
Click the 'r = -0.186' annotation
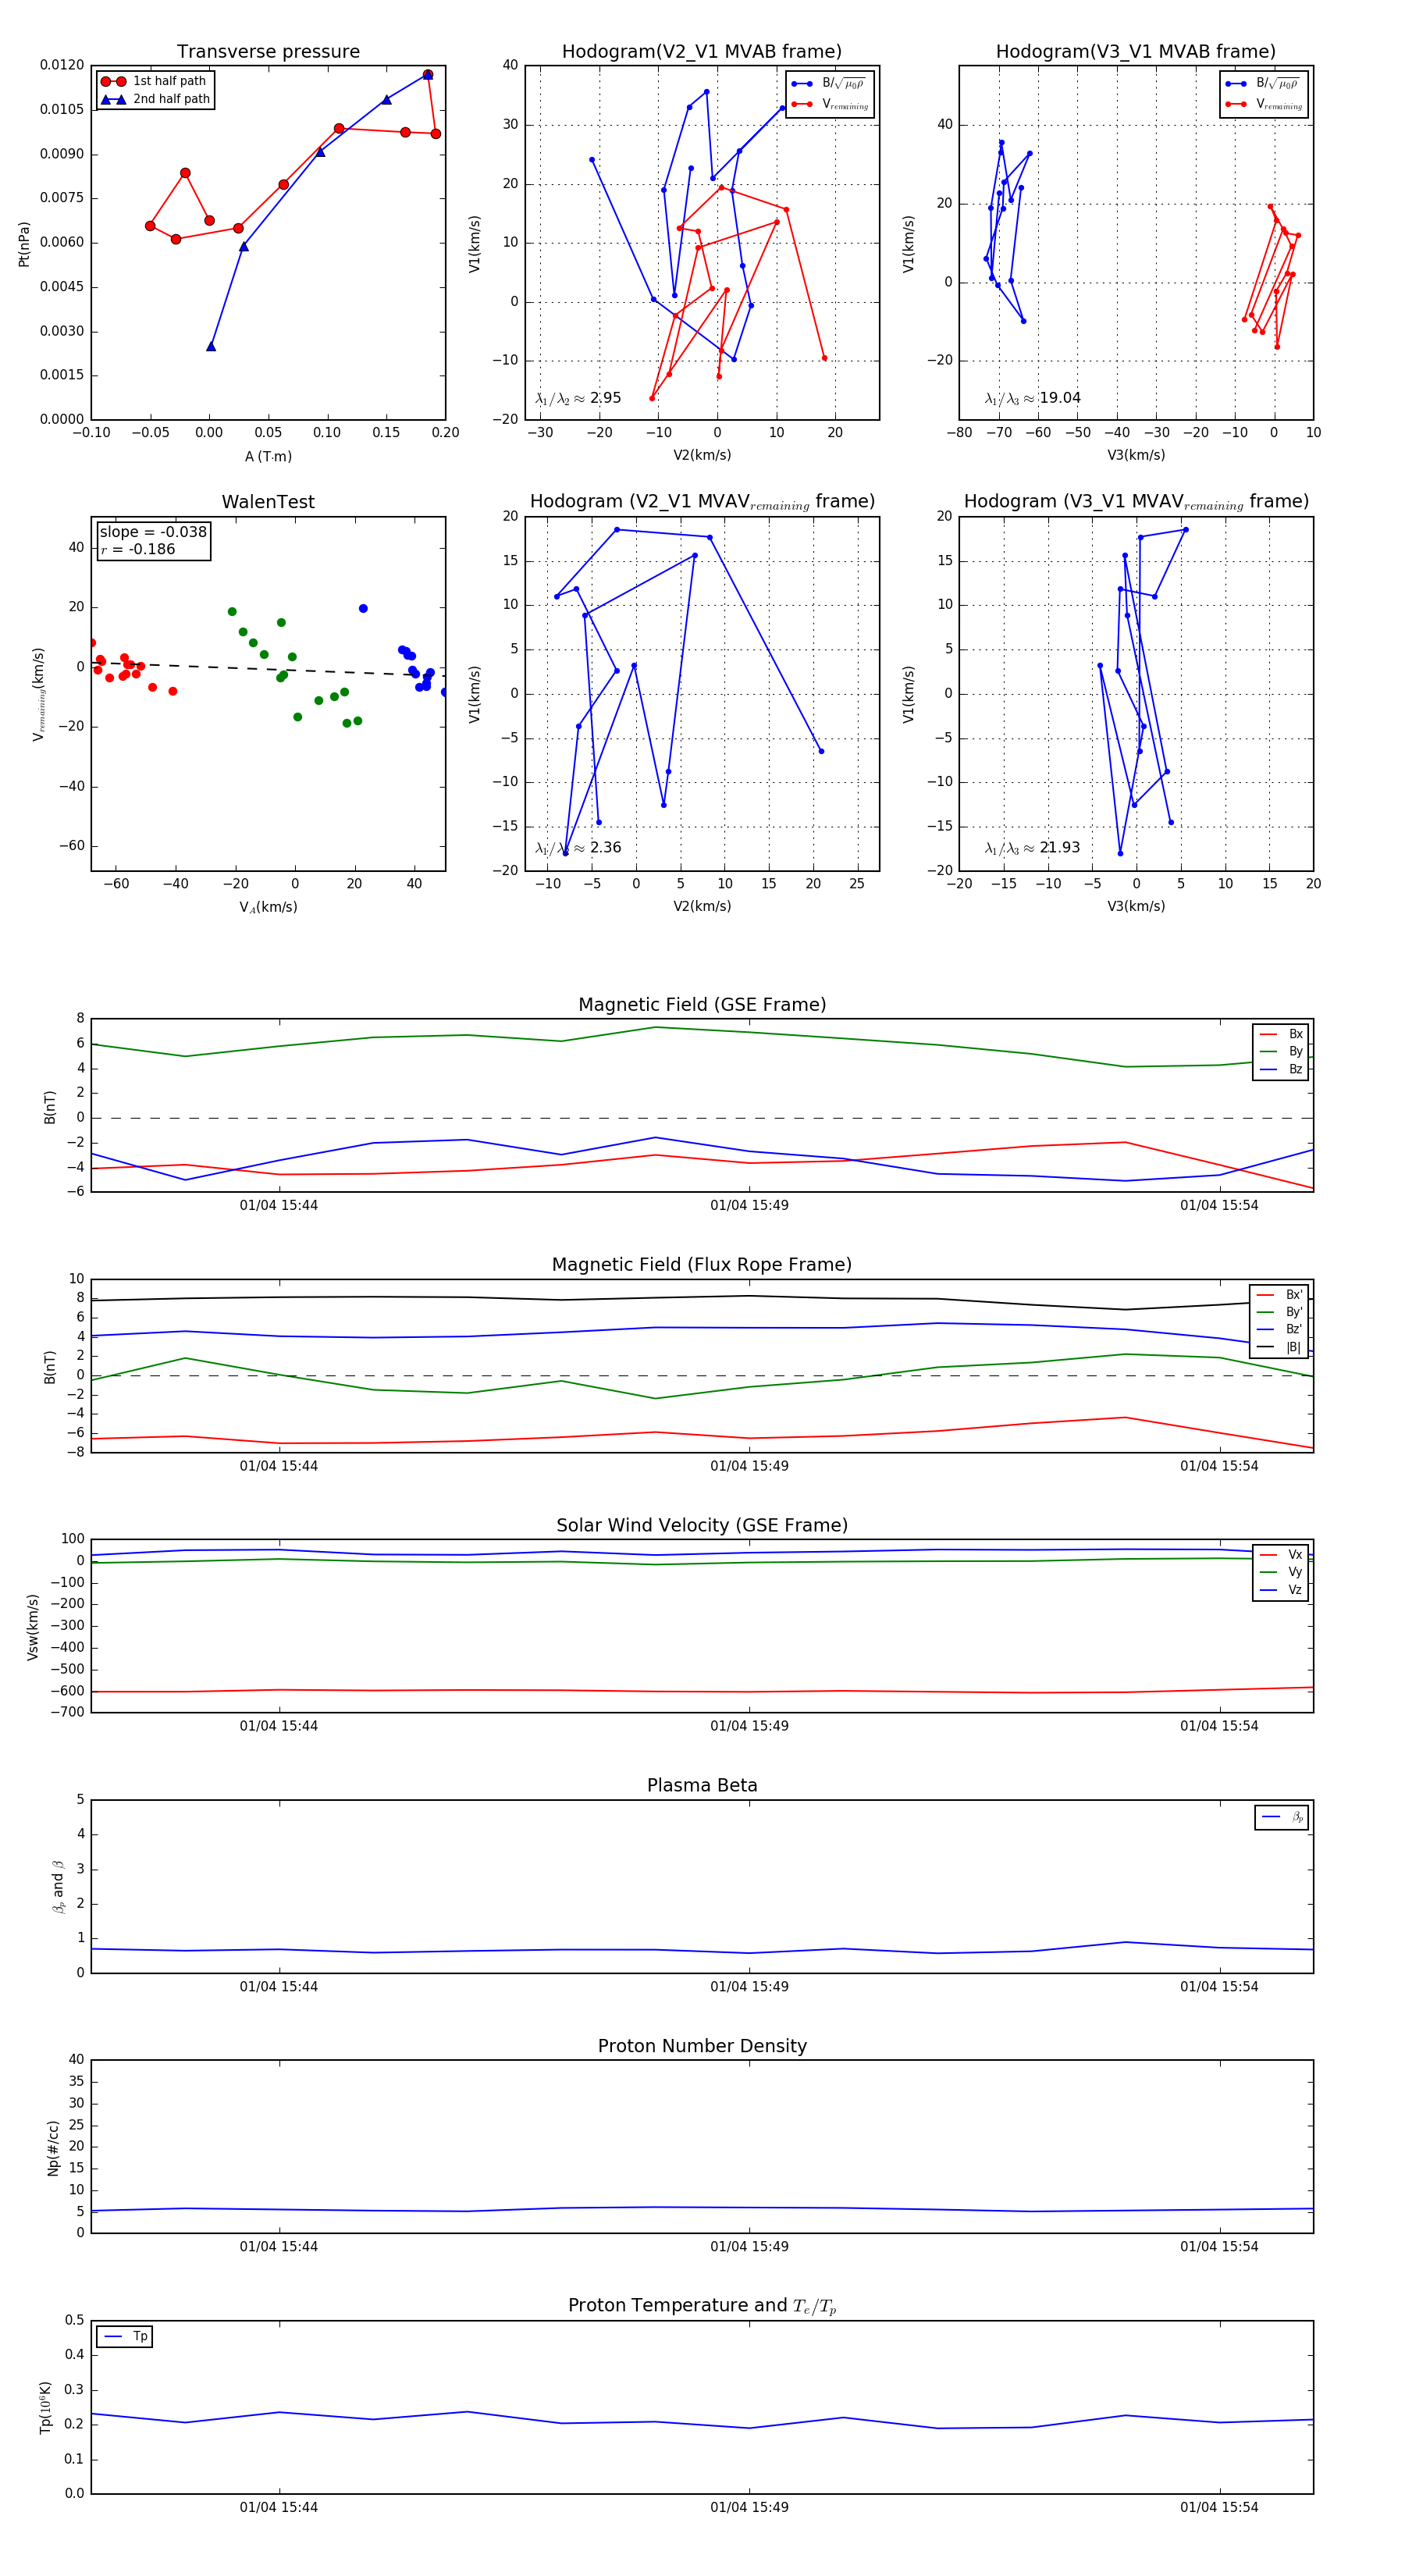(x=138, y=549)
